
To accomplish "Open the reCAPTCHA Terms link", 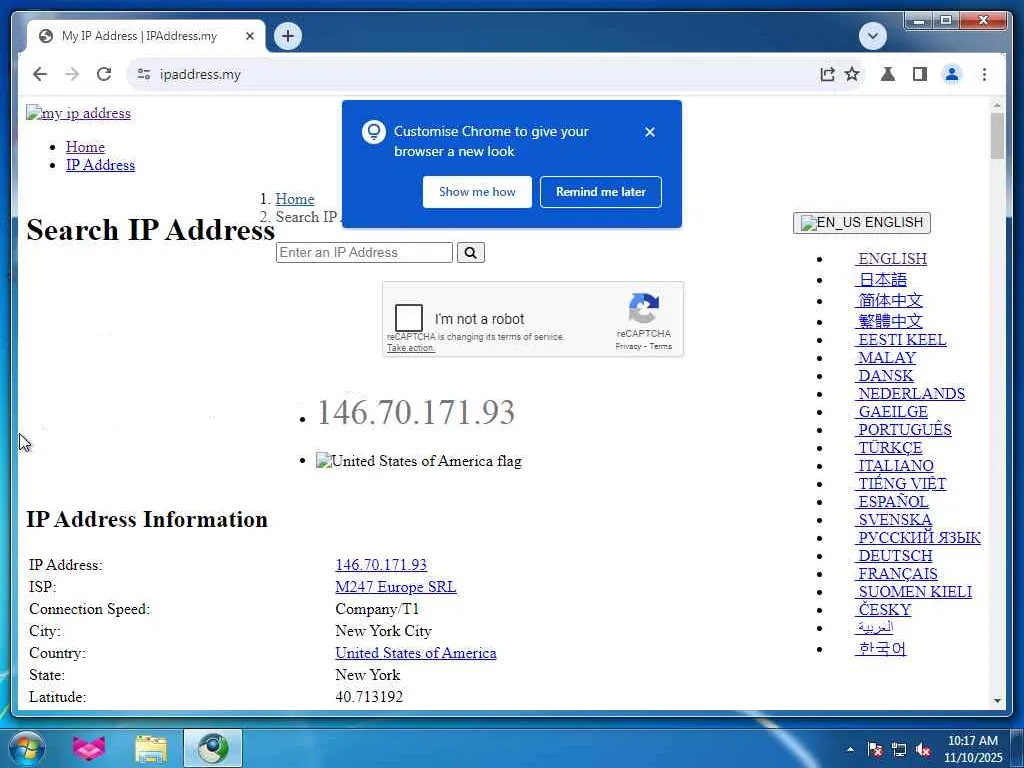I will (x=660, y=347).
